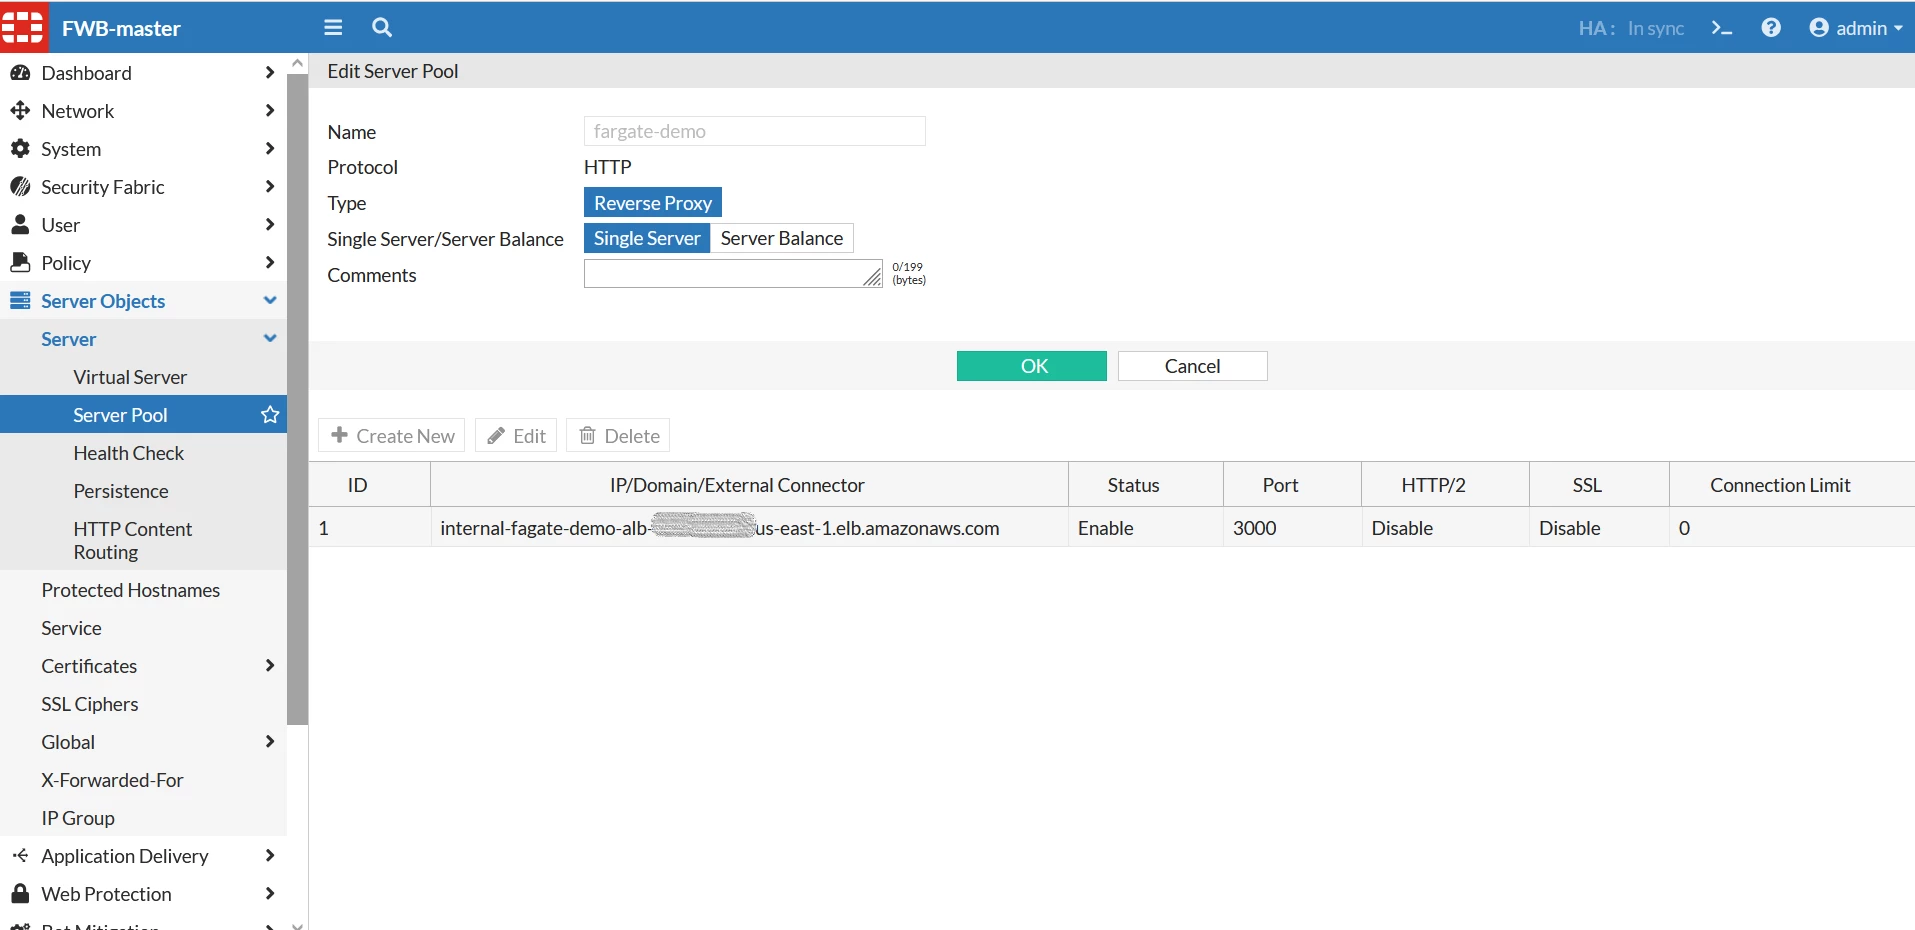Toggle the Server Pool favorite star
Screen dimensions: 1915x930
point(270,414)
